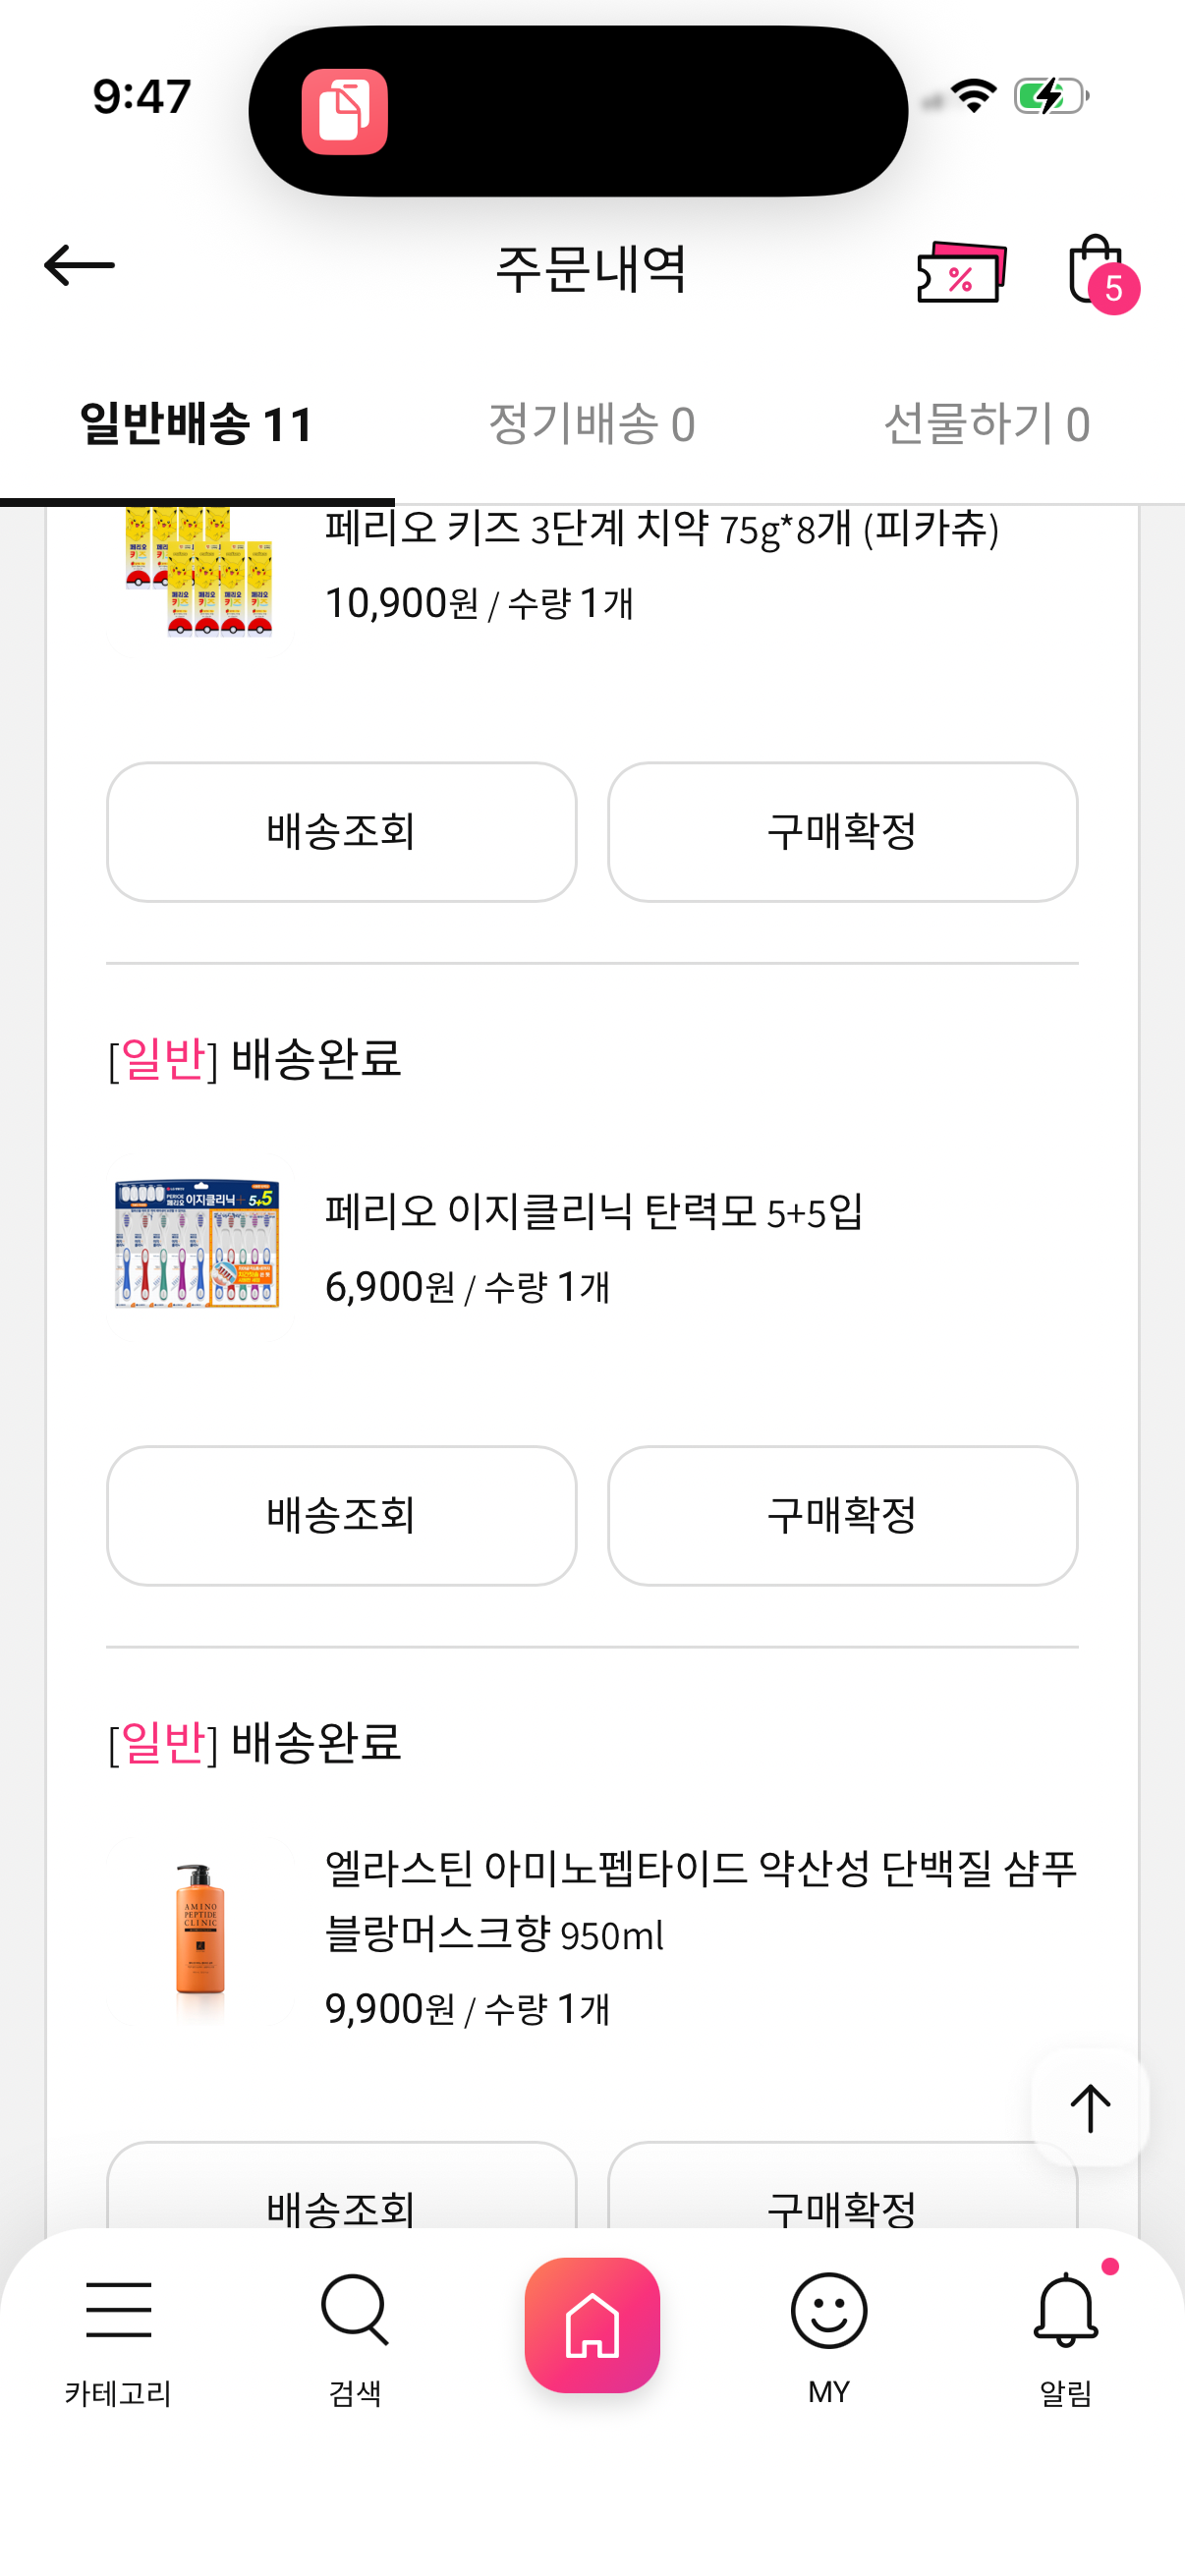
Task: Tap the clipboard icon in Dynamic Island
Action: point(345,112)
